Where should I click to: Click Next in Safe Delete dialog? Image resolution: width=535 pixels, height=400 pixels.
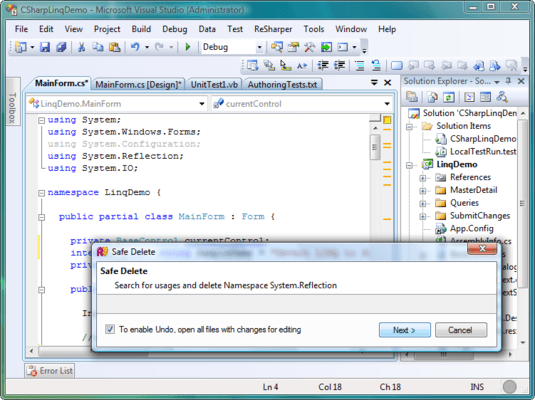pos(405,330)
